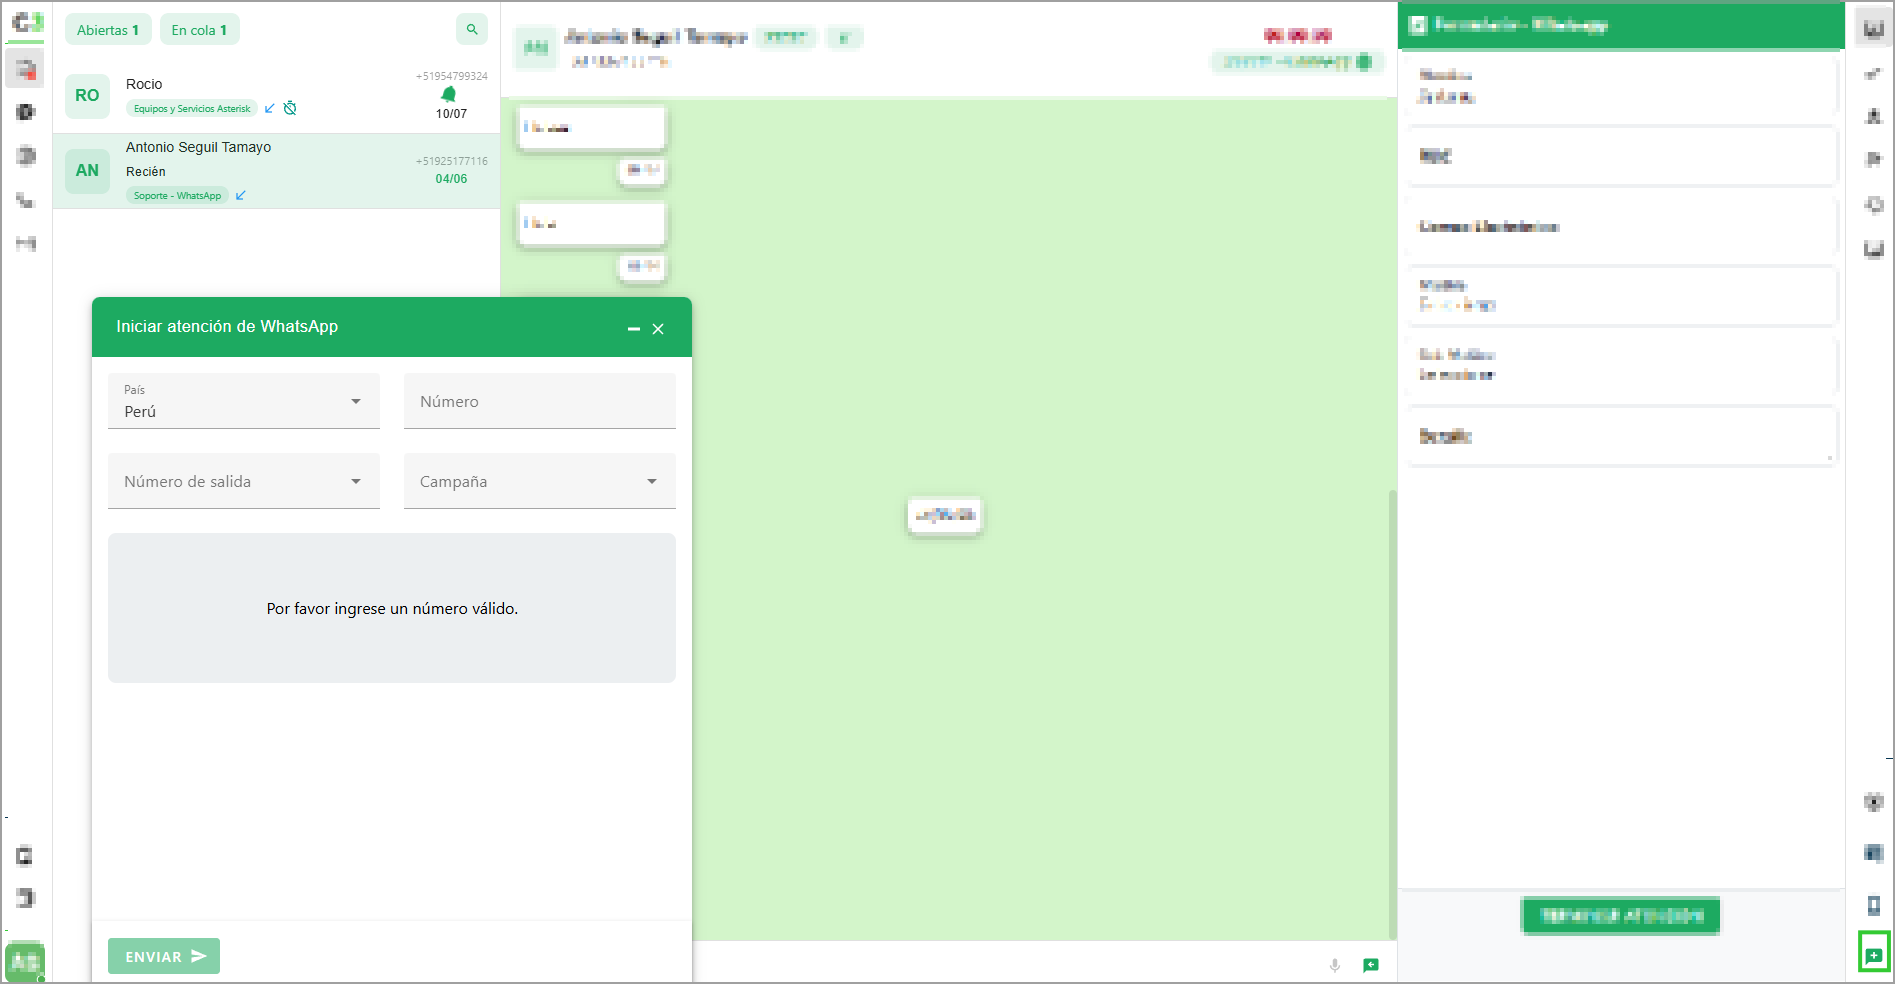The height and width of the screenshot is (984, 1895).
Task: Open the Campaña dropdown
Action: pyautogui.click(x=539, y=481)
